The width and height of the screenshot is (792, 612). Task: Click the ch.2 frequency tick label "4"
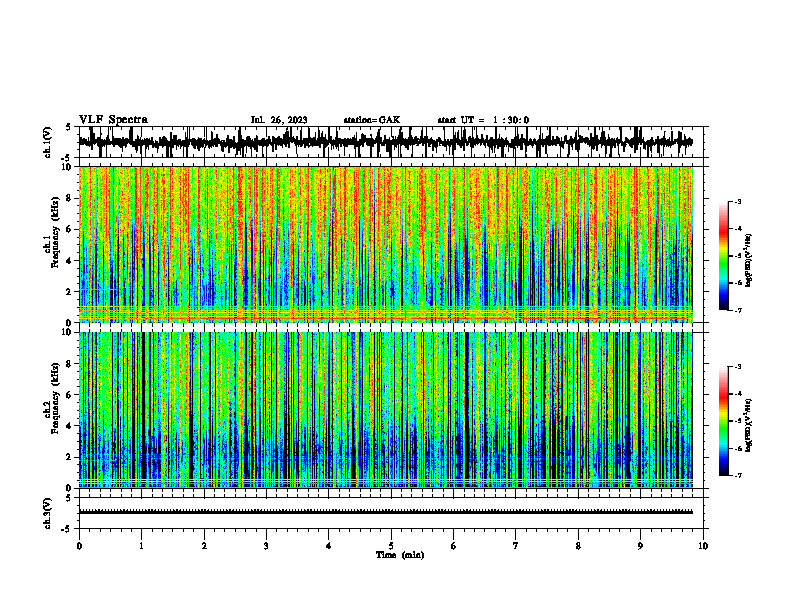pos(69,426)
